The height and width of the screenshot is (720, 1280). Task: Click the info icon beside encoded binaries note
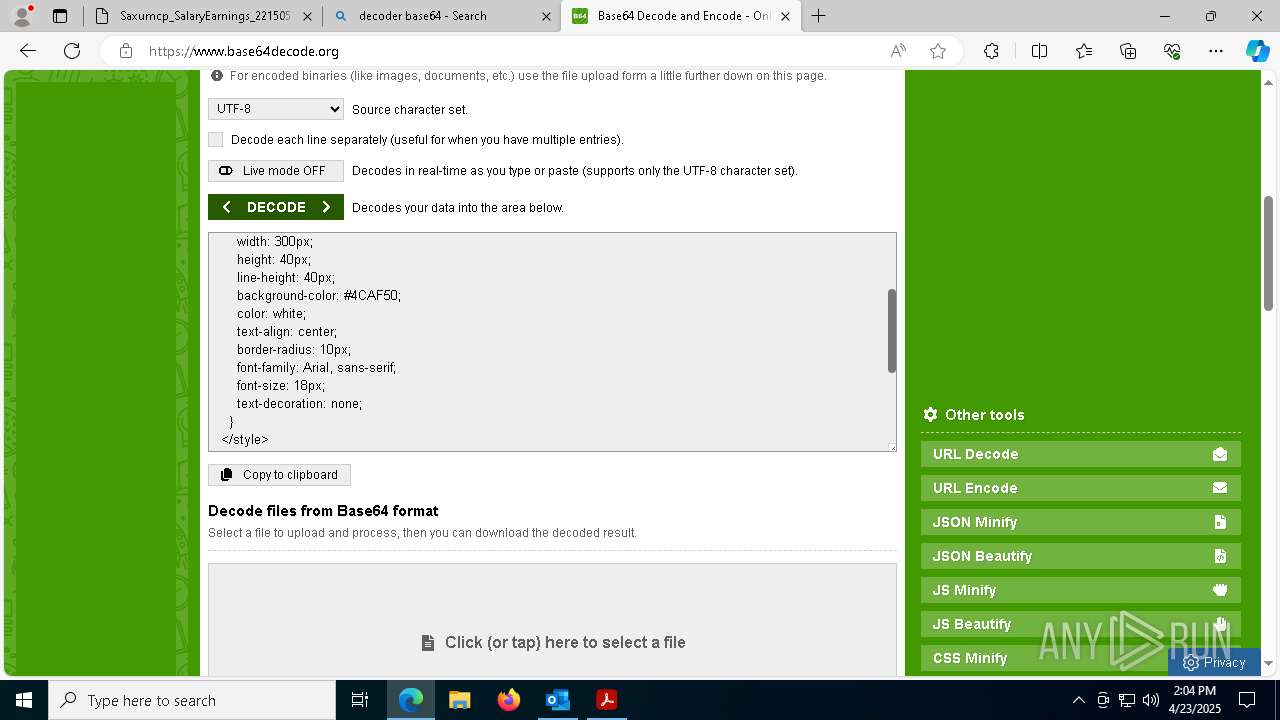tap(217, 76)
